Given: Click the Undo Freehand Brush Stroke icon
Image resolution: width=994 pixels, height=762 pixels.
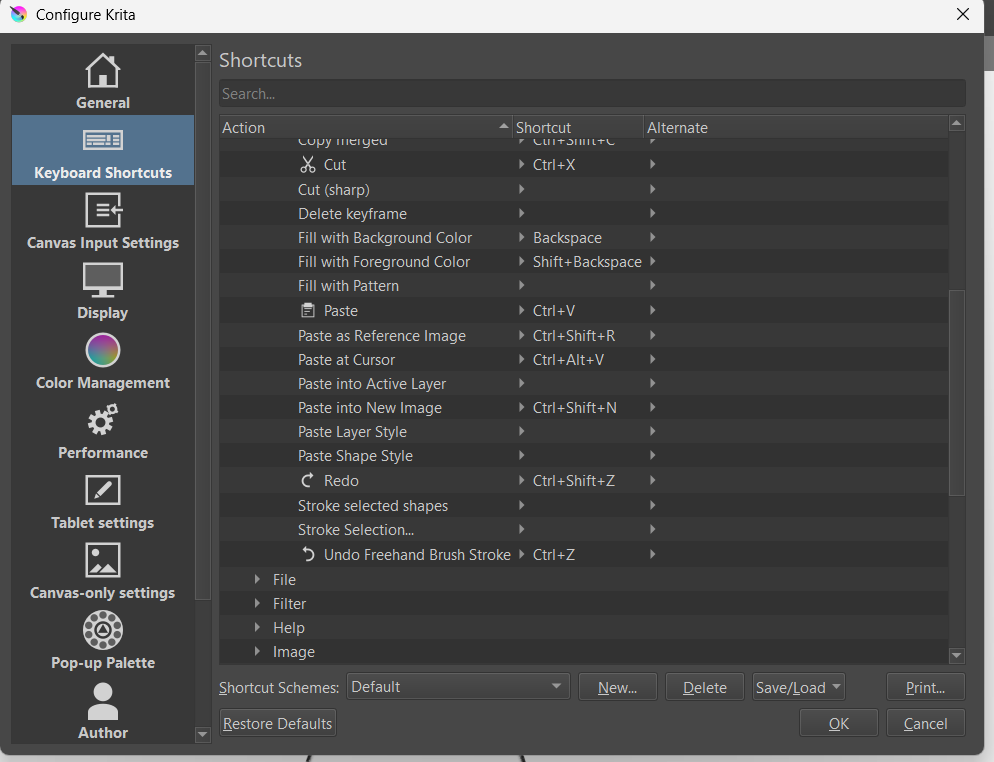Looking at the screenshot, I should click(x=307, y=555).
